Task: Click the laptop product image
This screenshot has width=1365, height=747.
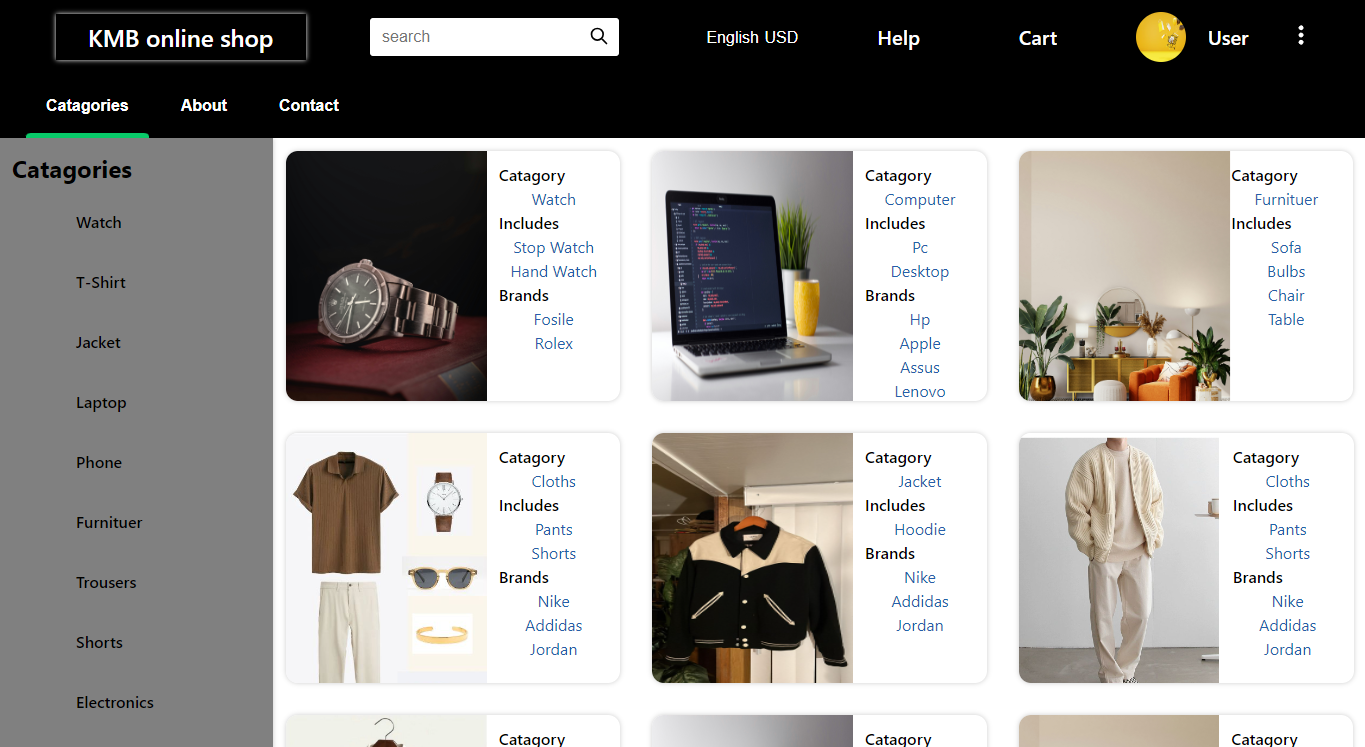Action: tap(751, 276)
